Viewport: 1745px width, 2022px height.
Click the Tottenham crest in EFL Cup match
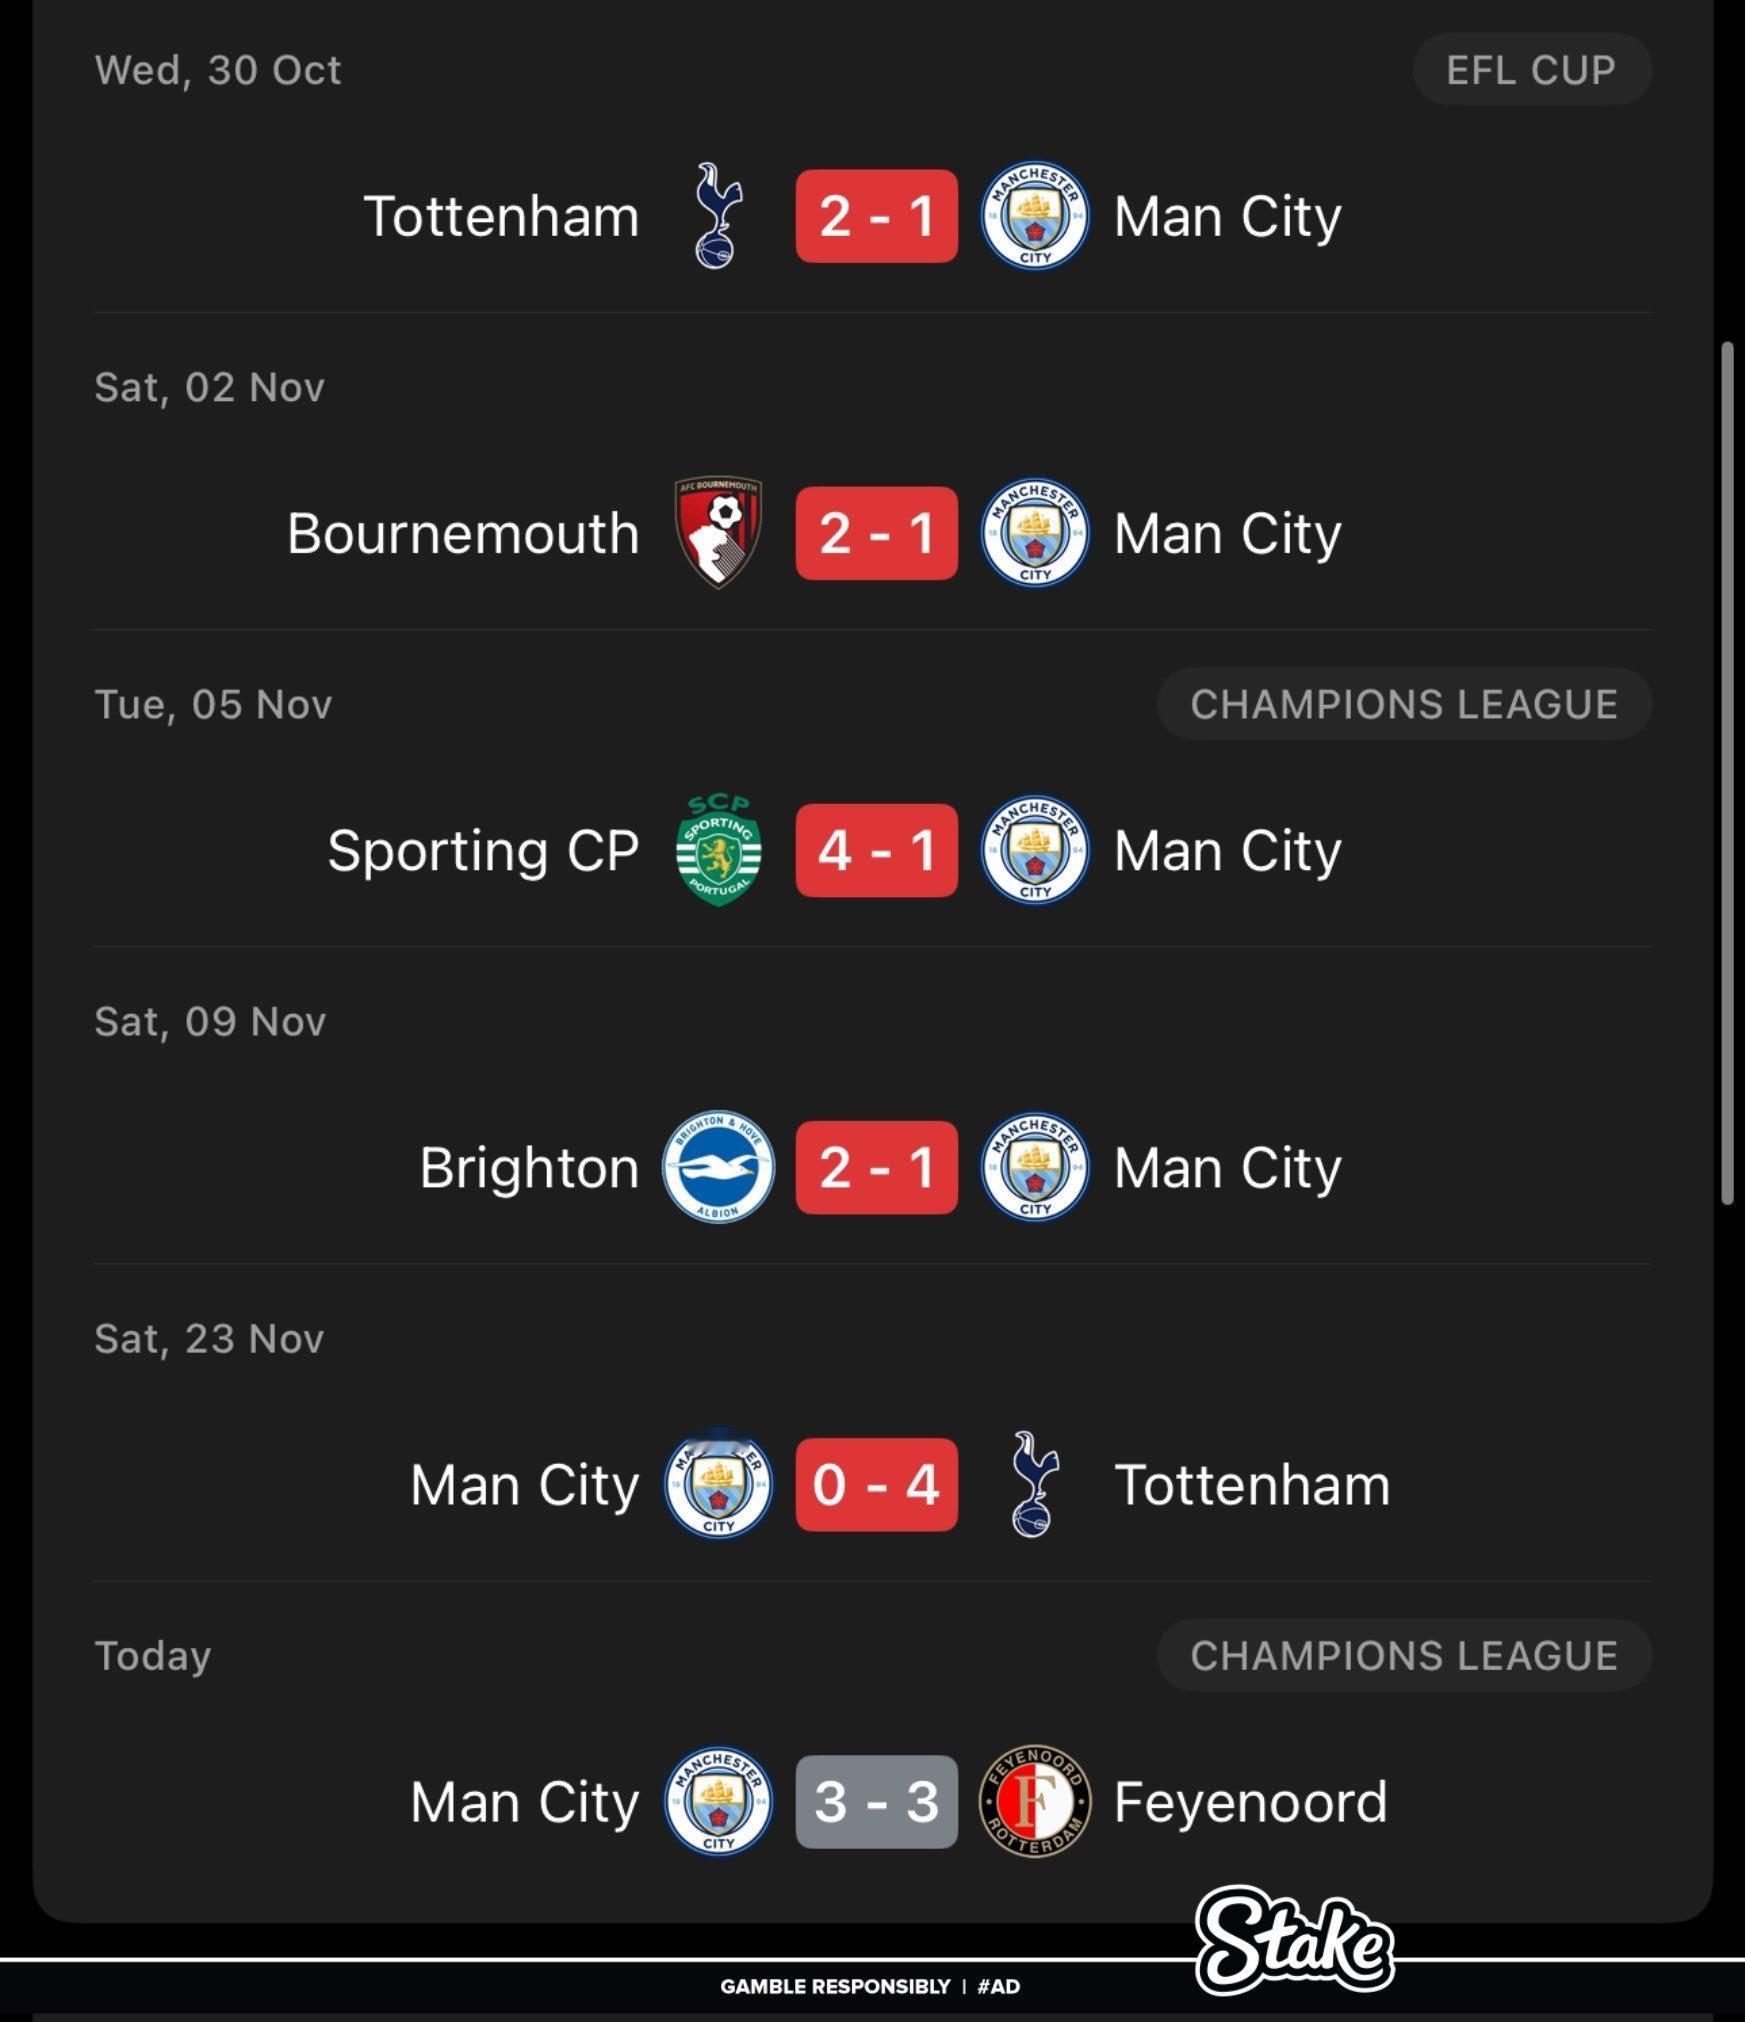tap(719, 216)
